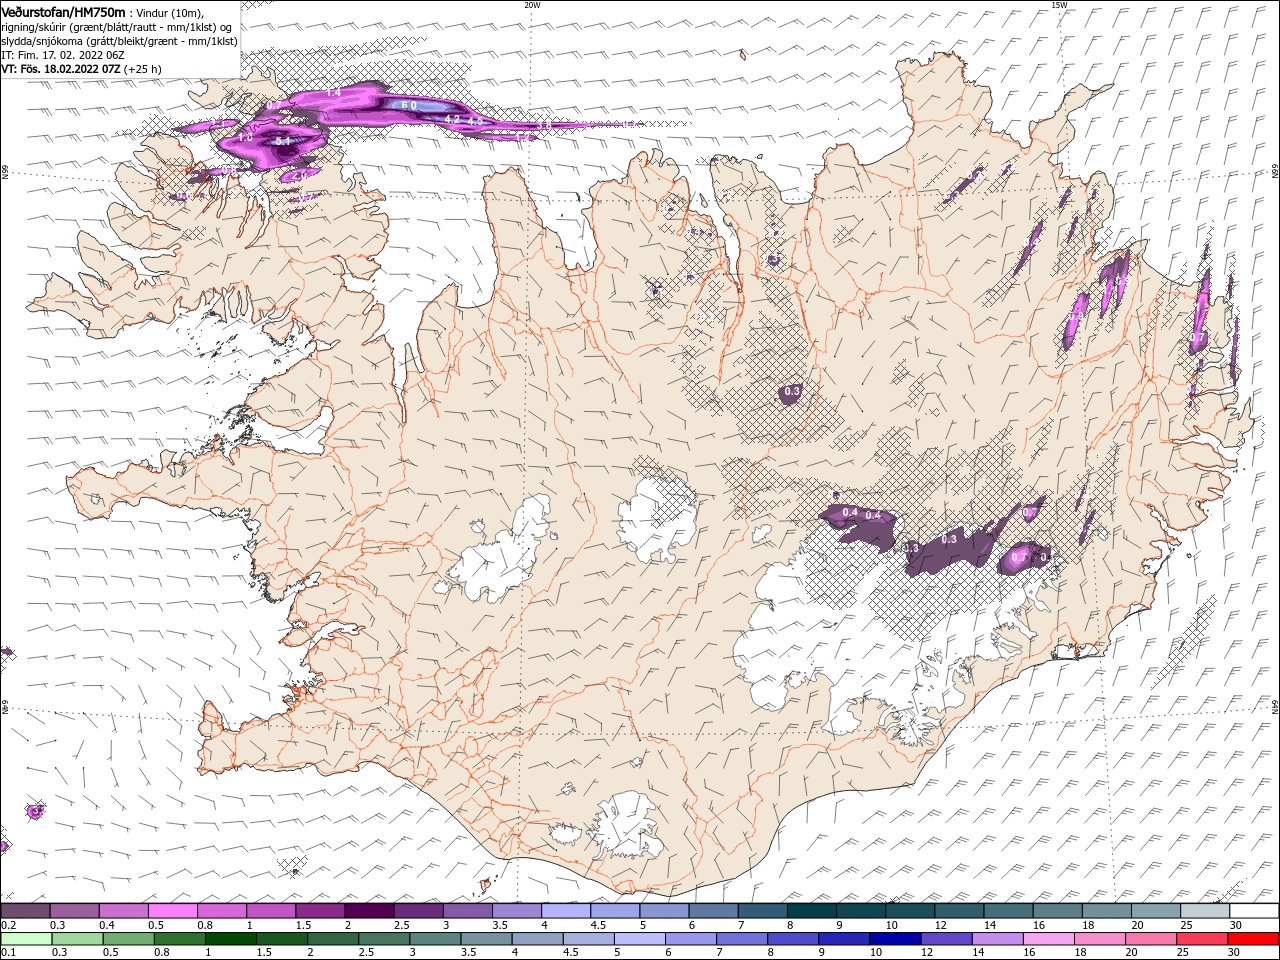
Task: Select lower legend violet swatch from 14 to 16
Action: click(997, 939)
